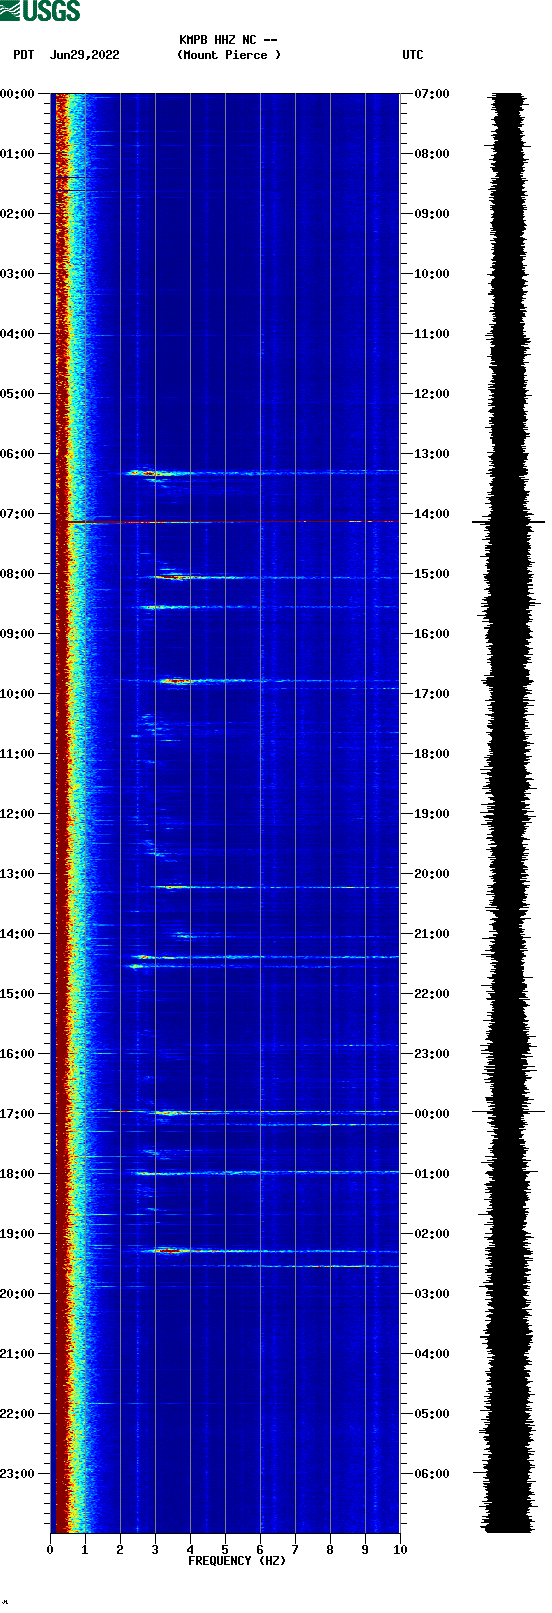Screen dimensions: 552x1613
Task: Click the 'Jun29,2022' date label
Action: [x=84, y=55]
